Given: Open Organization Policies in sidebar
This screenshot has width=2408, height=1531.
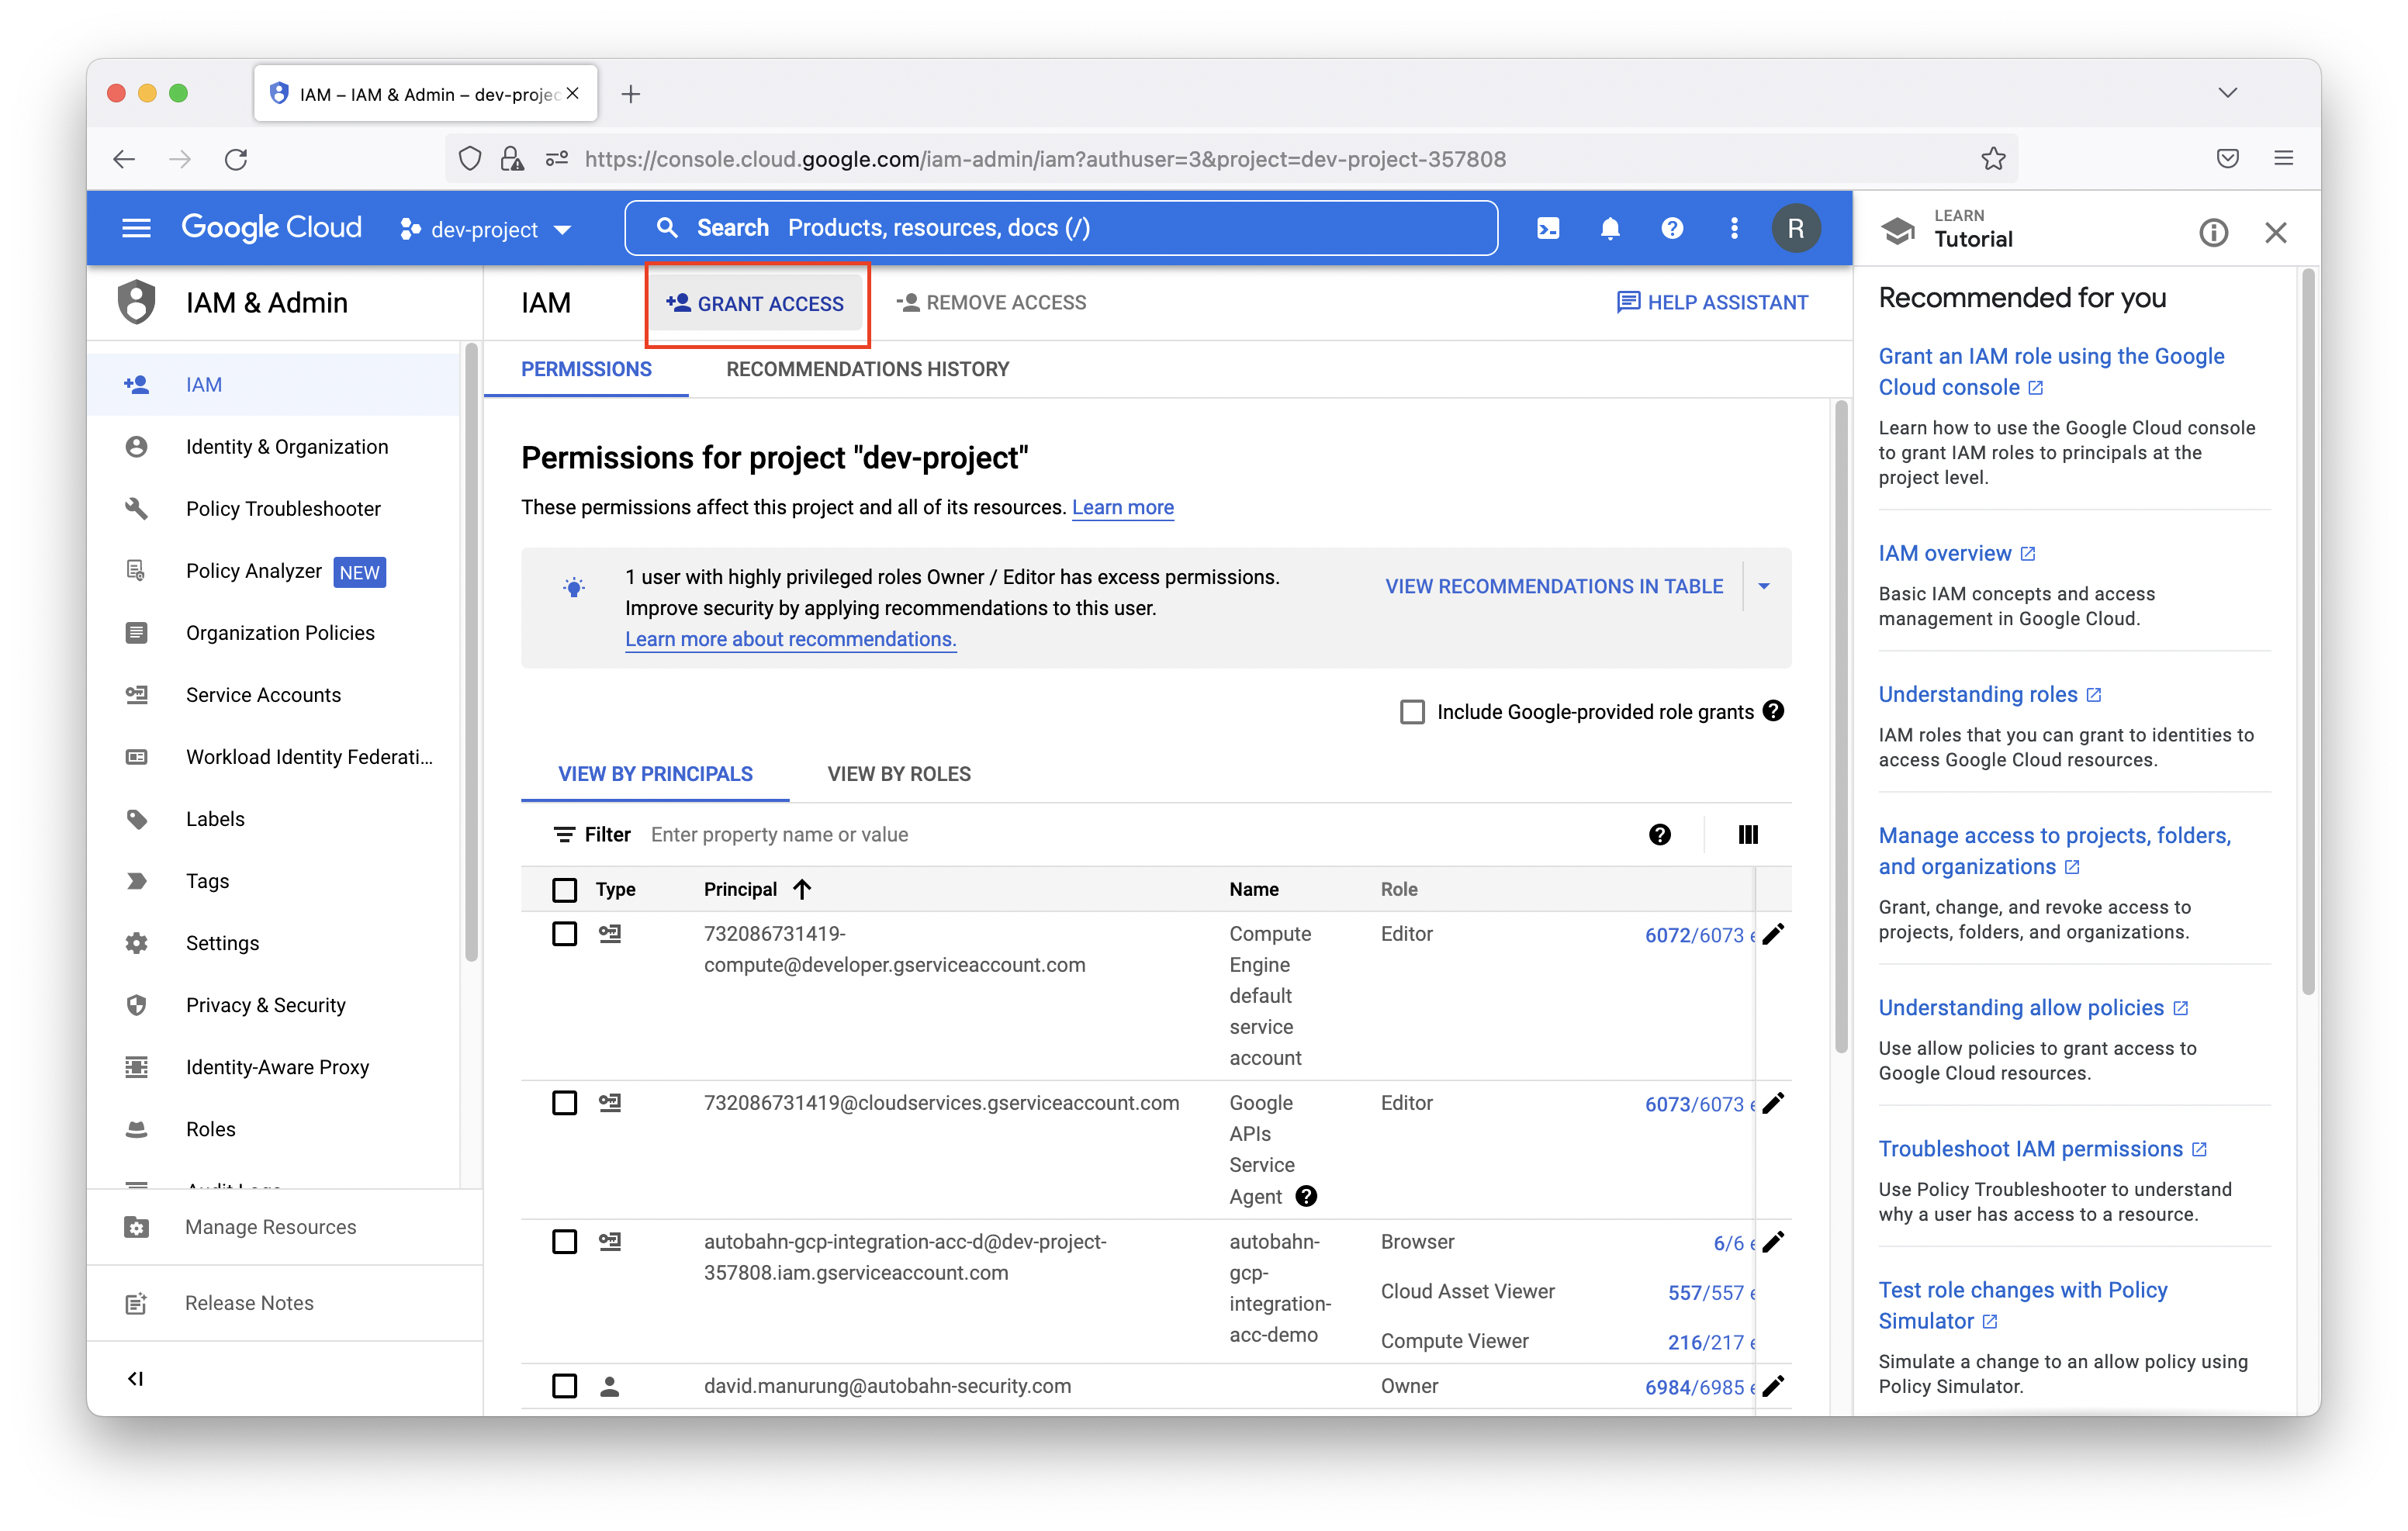Looking at the screenshot, I should [x=275, y=633].
